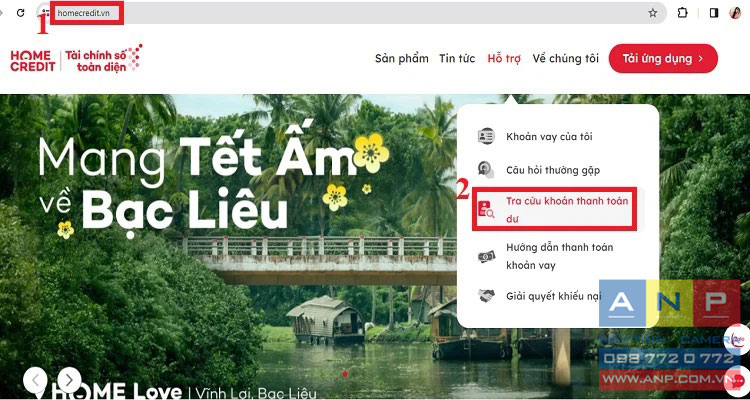Screen dimensions: 750x400
Task: Click the handshake icon for 'Giải quyết khiếu nại'
Action: pyautogui.click(x=486, y=296)
